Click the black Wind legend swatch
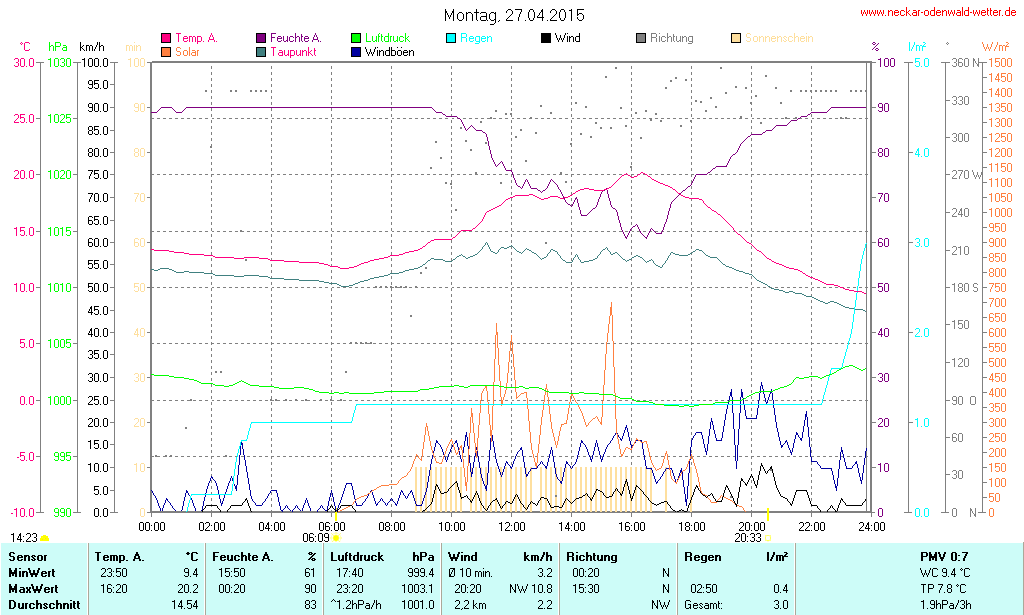This screenshot has width=1024, height=615. tap(546, 38)
